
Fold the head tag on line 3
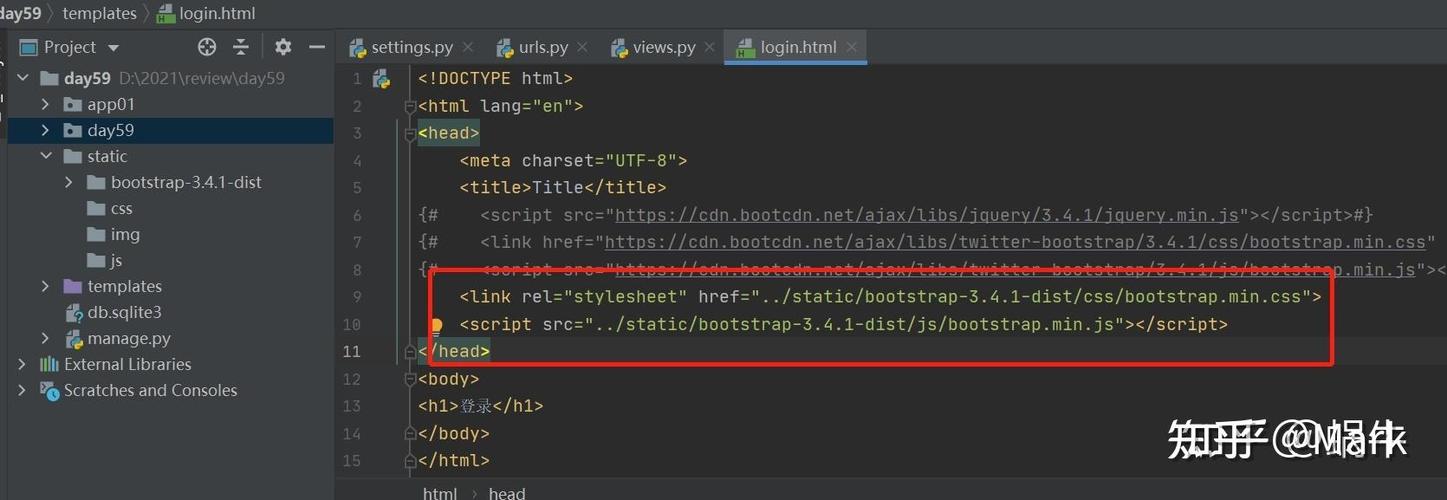coord(410,133)
